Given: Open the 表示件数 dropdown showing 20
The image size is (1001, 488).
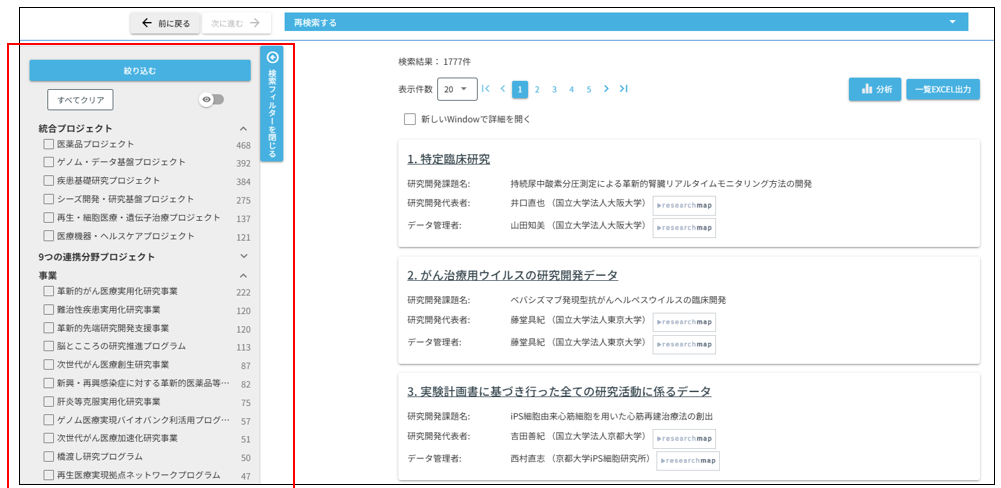Looking at the screenshot, I should pyautogui.click(x=456, y=89).
